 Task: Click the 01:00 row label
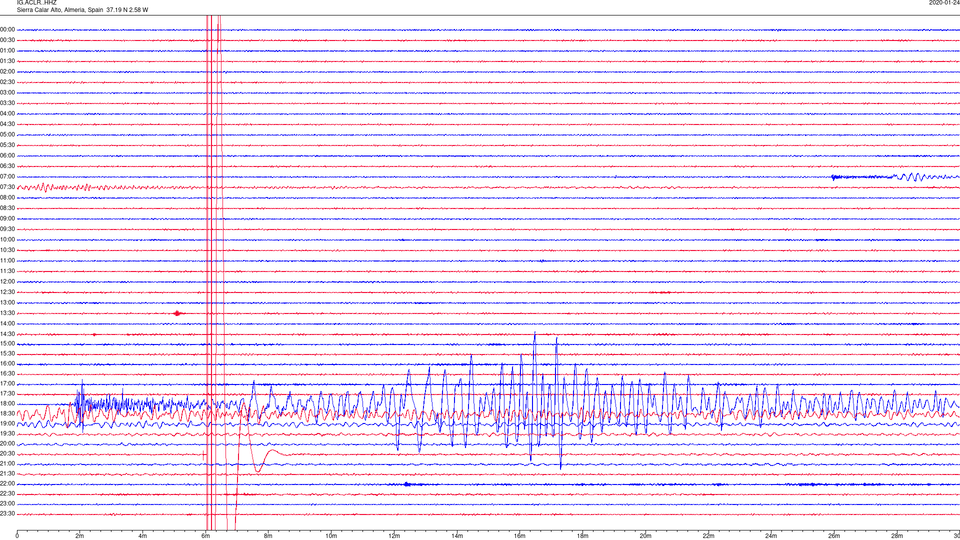click(7, 51)
